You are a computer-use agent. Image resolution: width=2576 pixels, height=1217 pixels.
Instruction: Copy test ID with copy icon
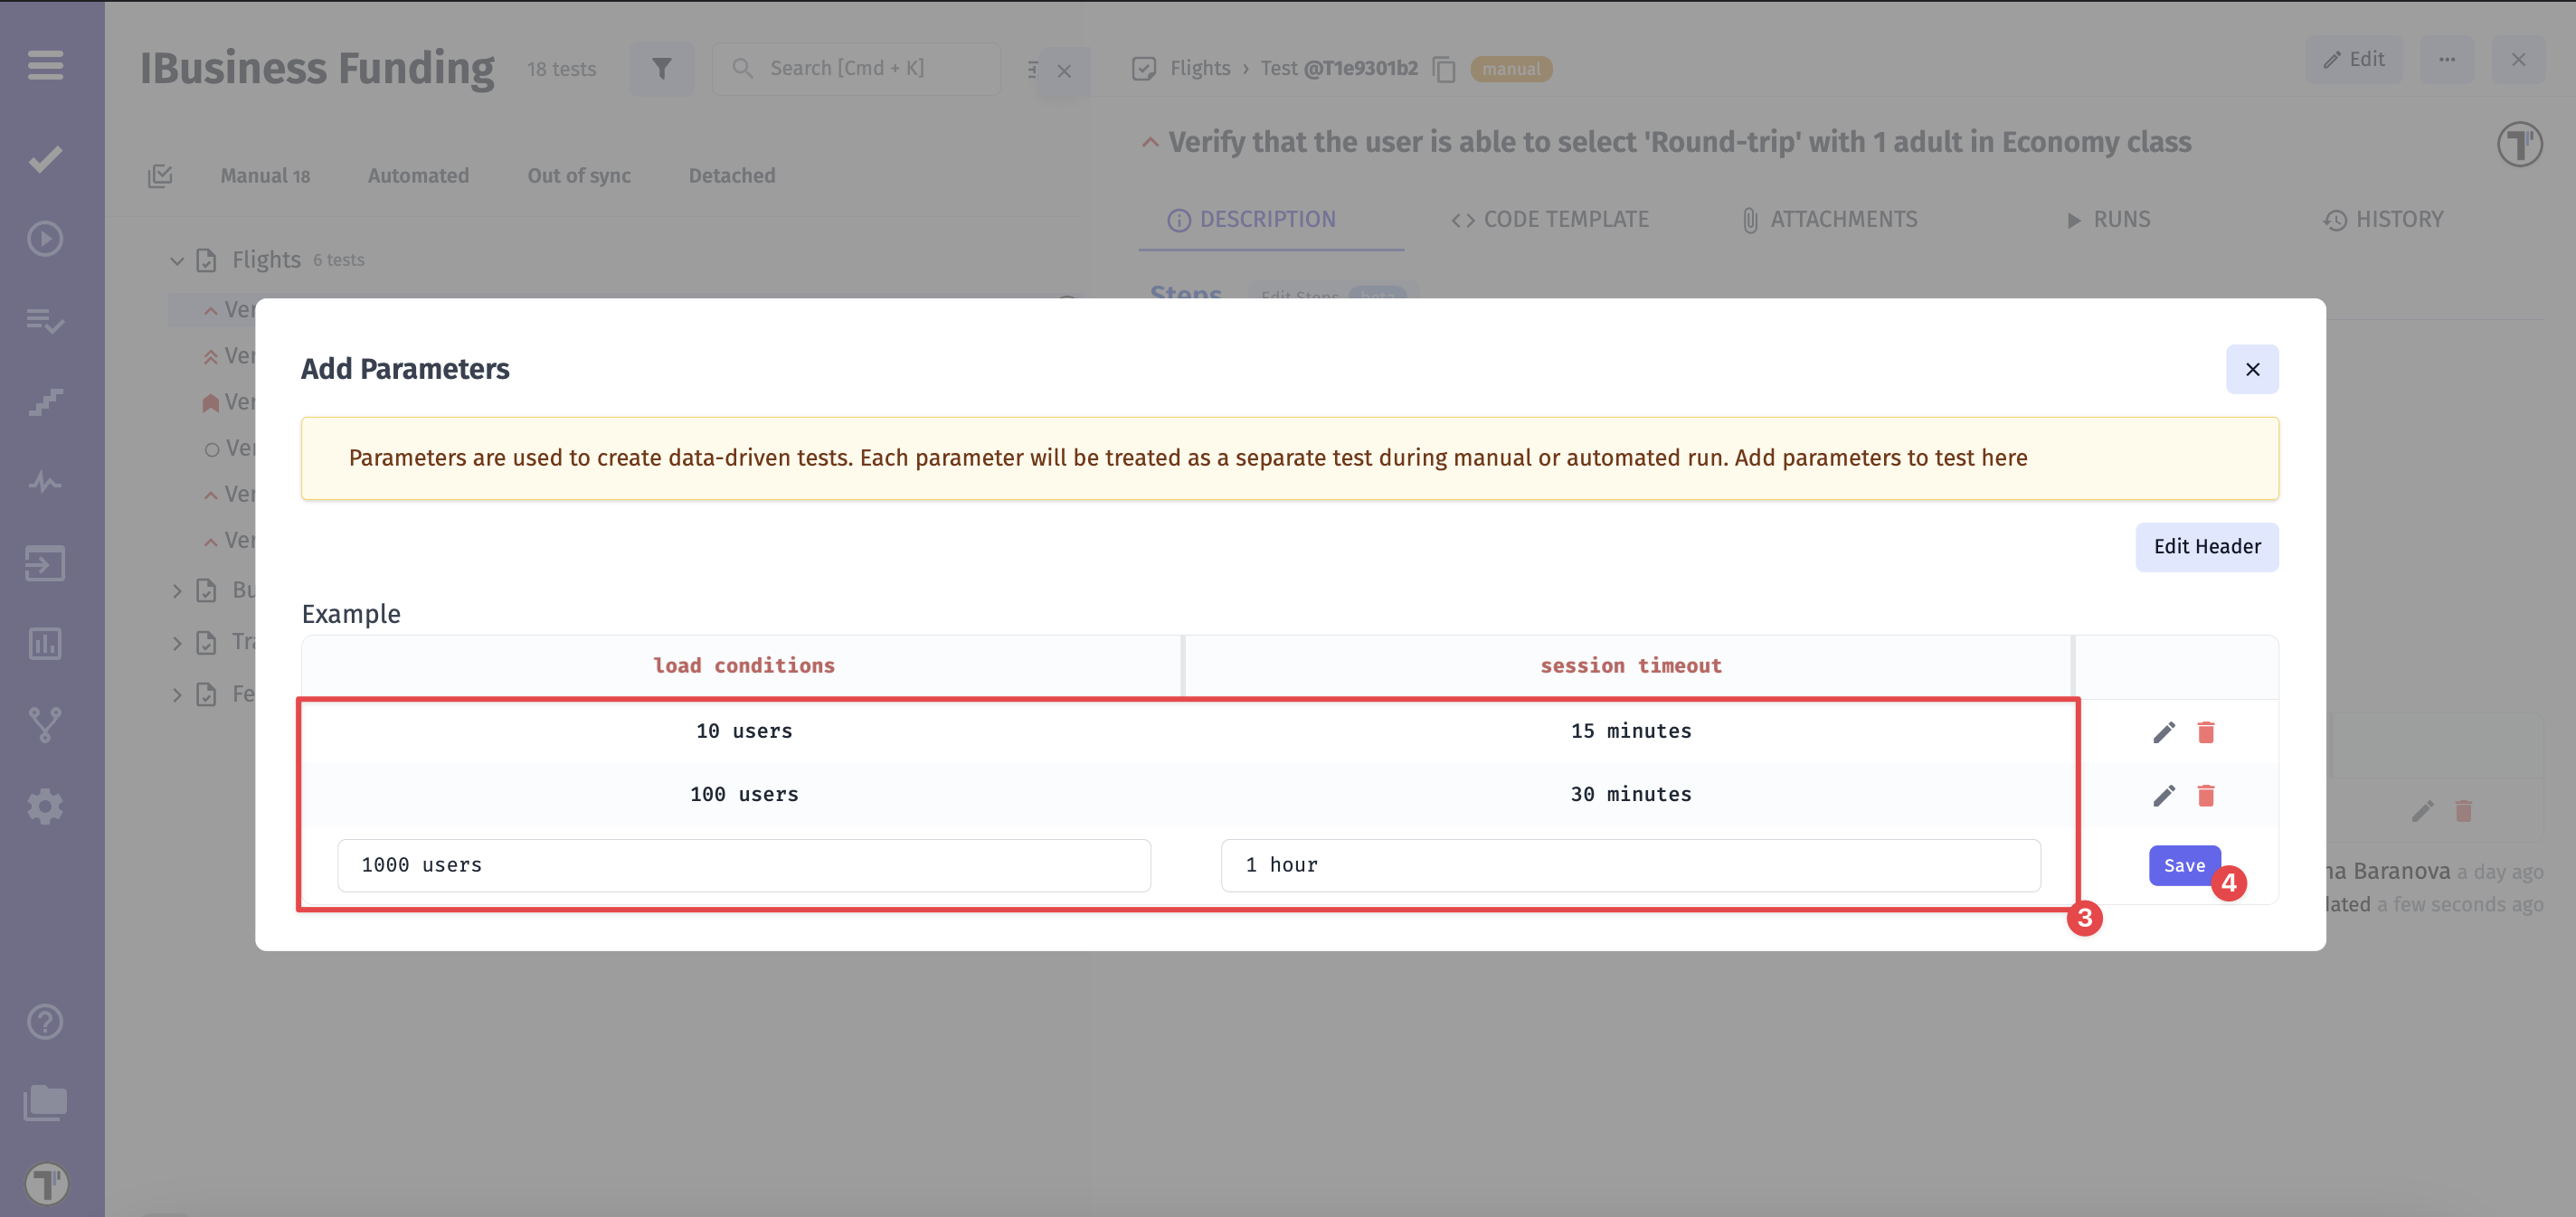click(1444, 69)
